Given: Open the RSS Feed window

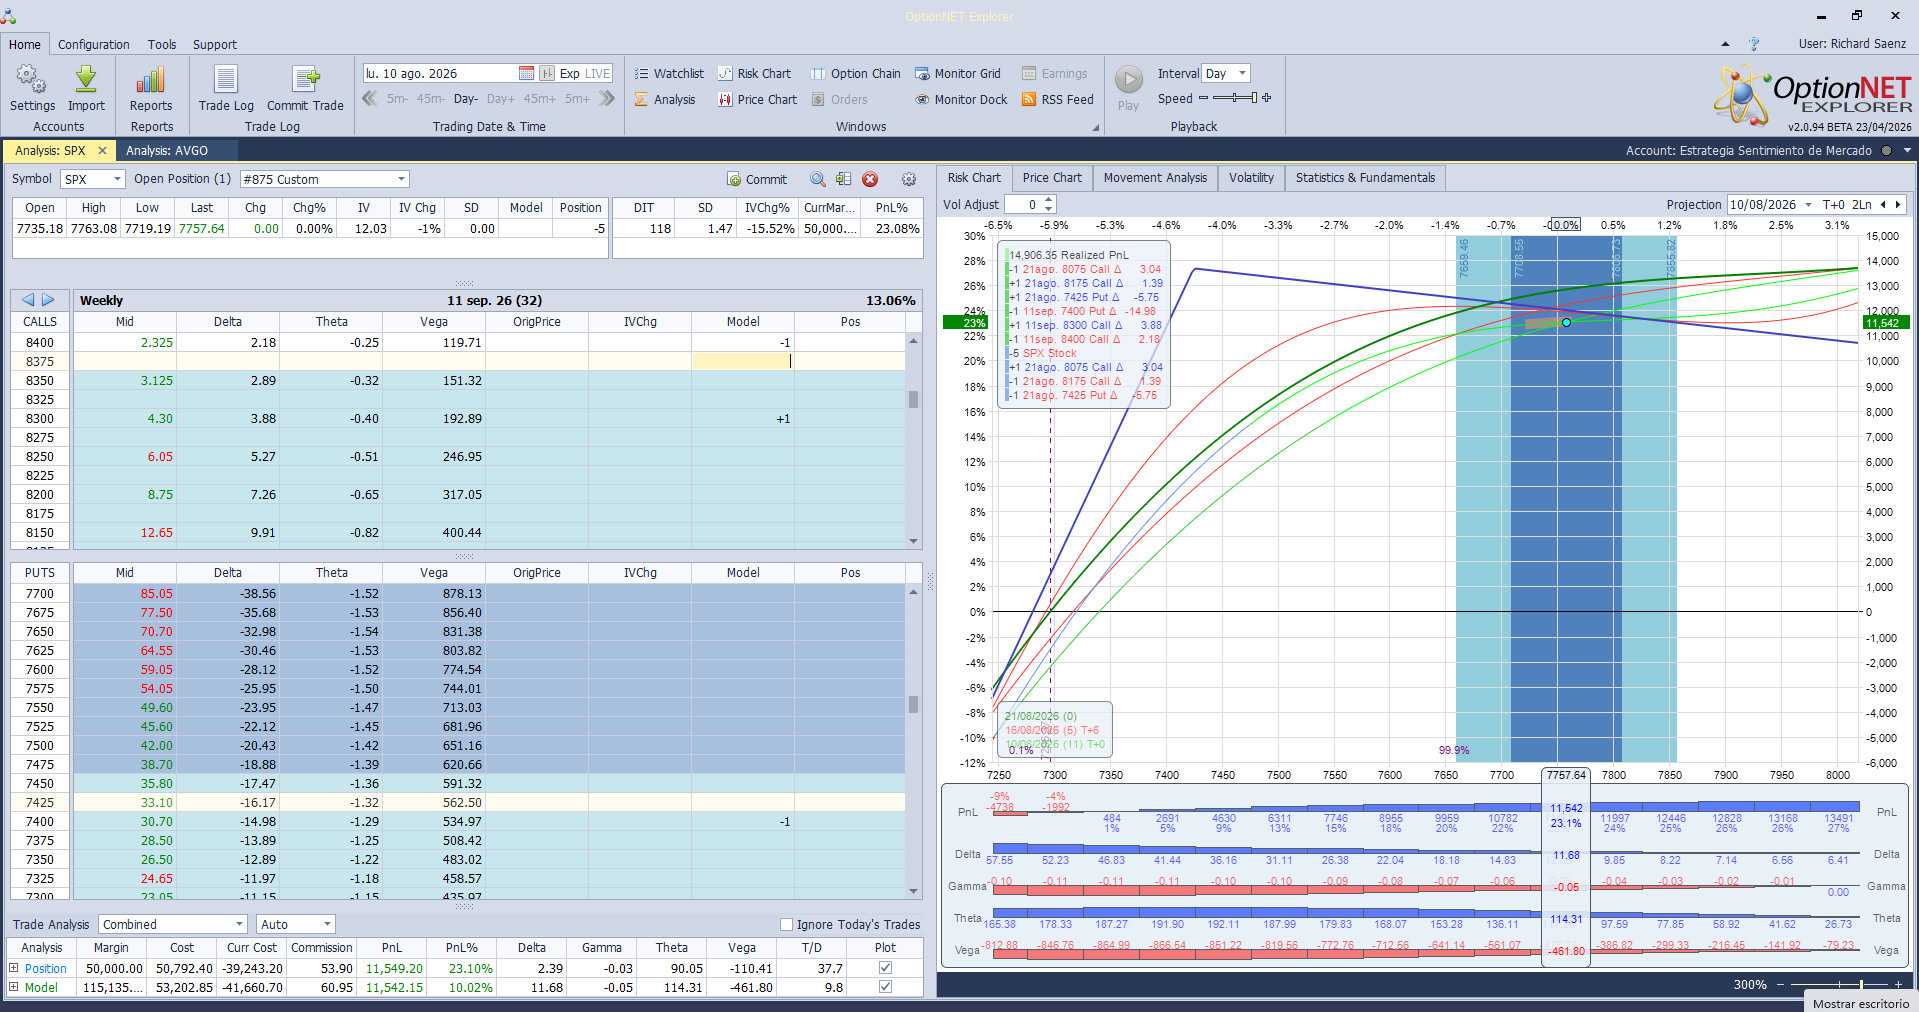Looking at the screenshot, I should (1057, 99).
